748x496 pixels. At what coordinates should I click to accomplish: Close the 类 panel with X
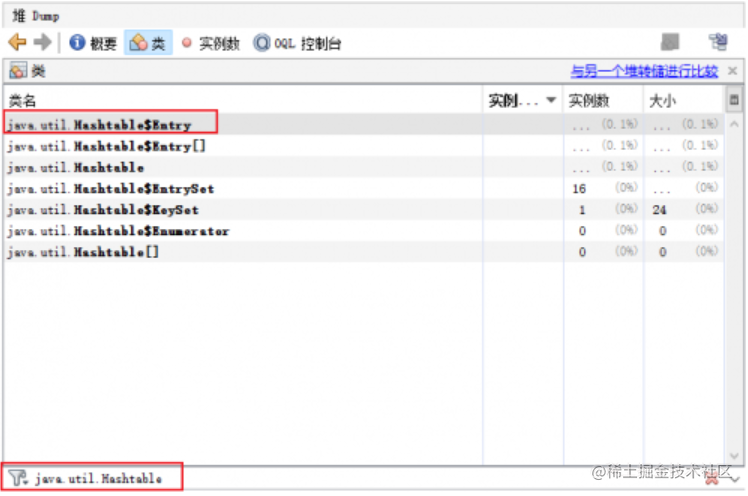[732, 72]
